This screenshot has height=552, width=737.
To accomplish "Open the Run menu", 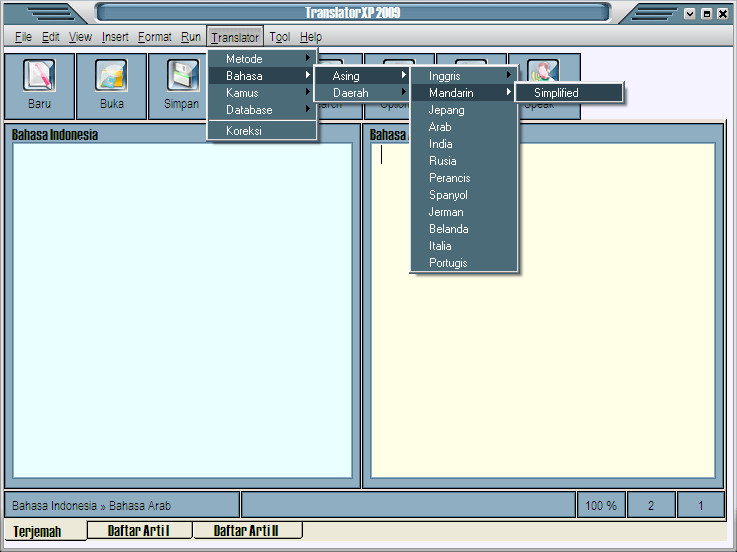I will click(191, 37).
